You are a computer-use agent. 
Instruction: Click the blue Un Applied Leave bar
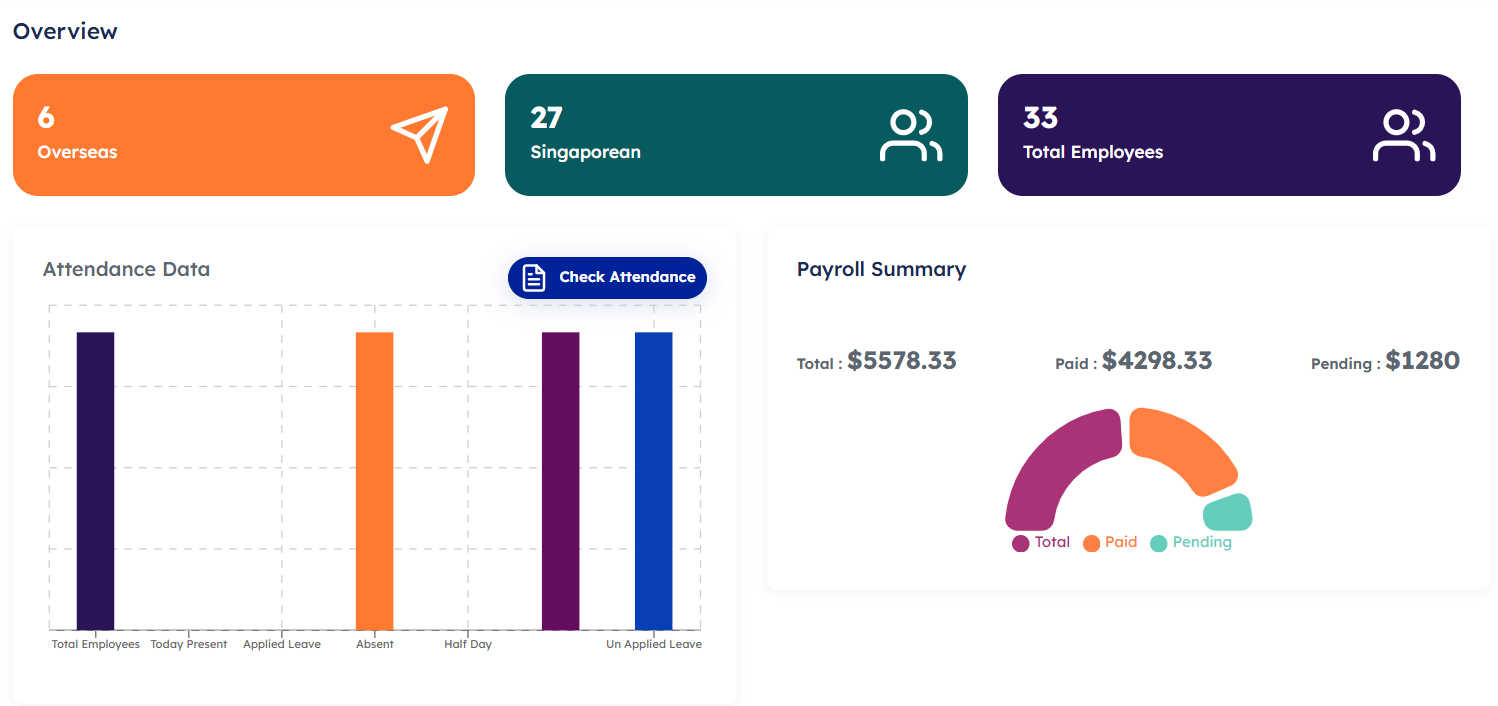pos(654,480)
